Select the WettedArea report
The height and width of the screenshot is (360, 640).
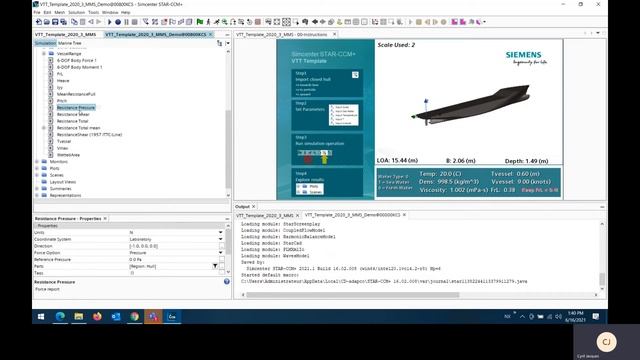point(68,155)
